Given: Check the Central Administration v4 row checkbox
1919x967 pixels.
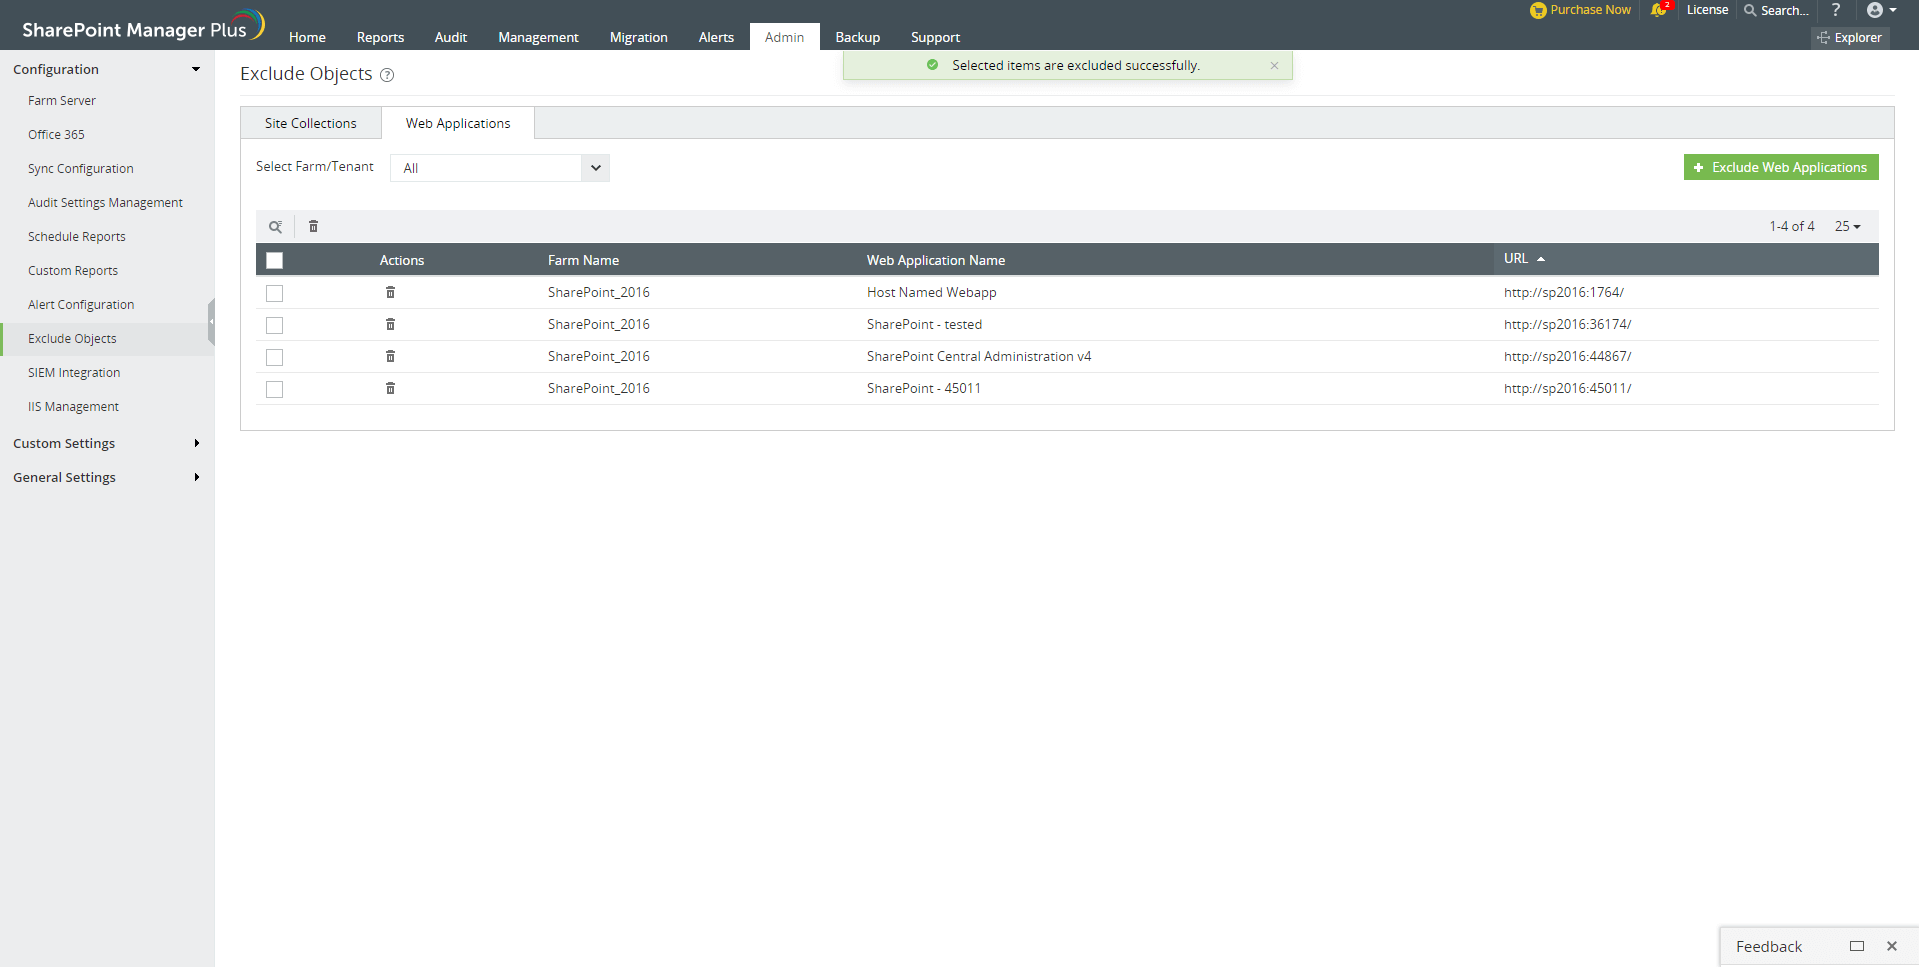Looking at the screenshot, I should pos(275,357).
